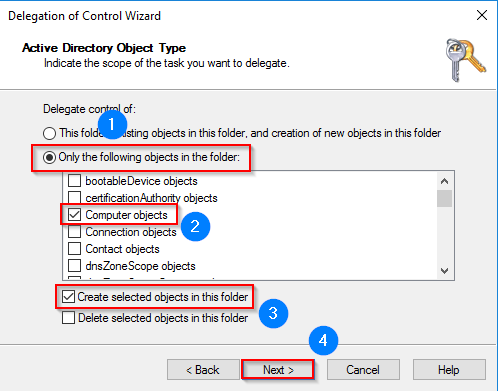Screen dimensions: 498x391
Task: Click the object list scrollbar thumb
Action: click(x=444, y=199)
